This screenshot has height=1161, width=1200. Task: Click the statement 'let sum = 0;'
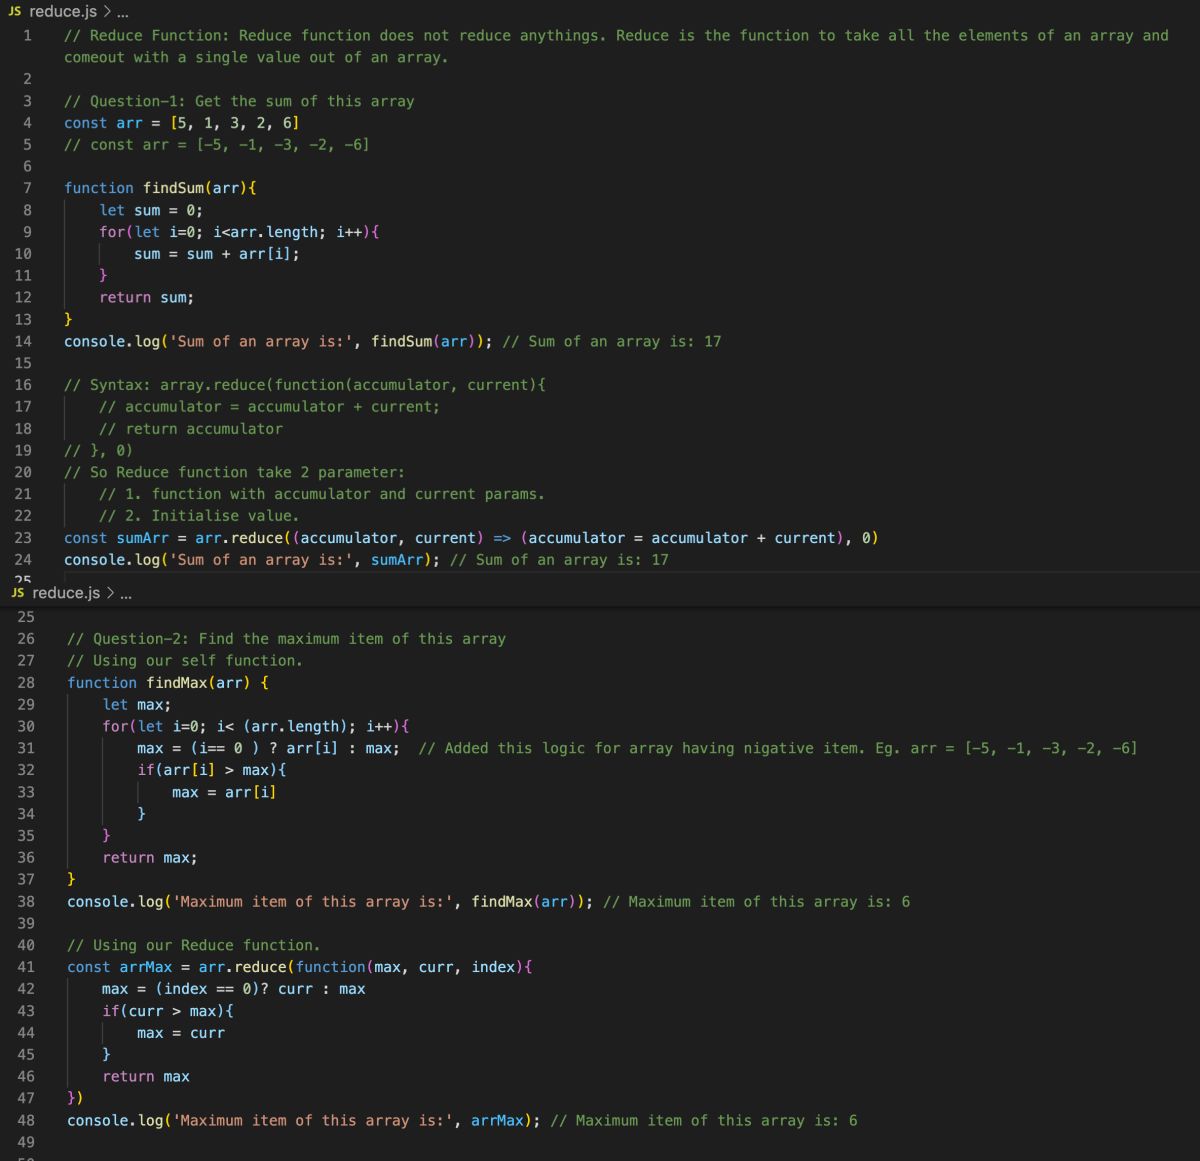pos(151,210)
